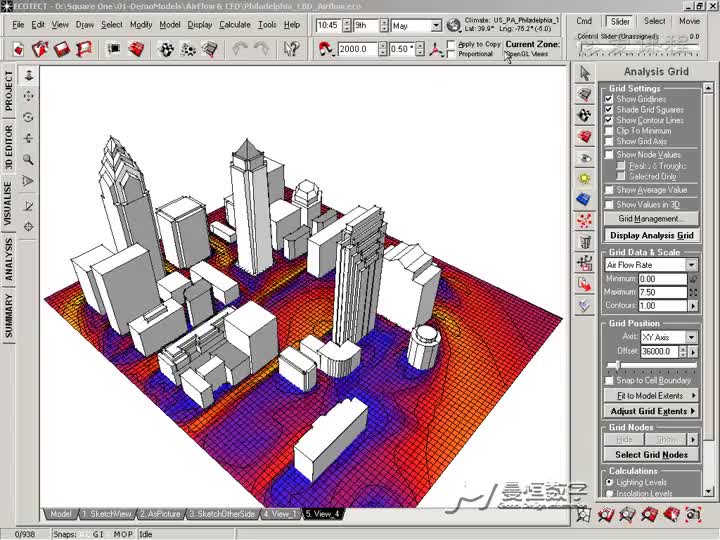Click the pan move icon in left toolbar

pyautogui.click(x=28, y=96)
